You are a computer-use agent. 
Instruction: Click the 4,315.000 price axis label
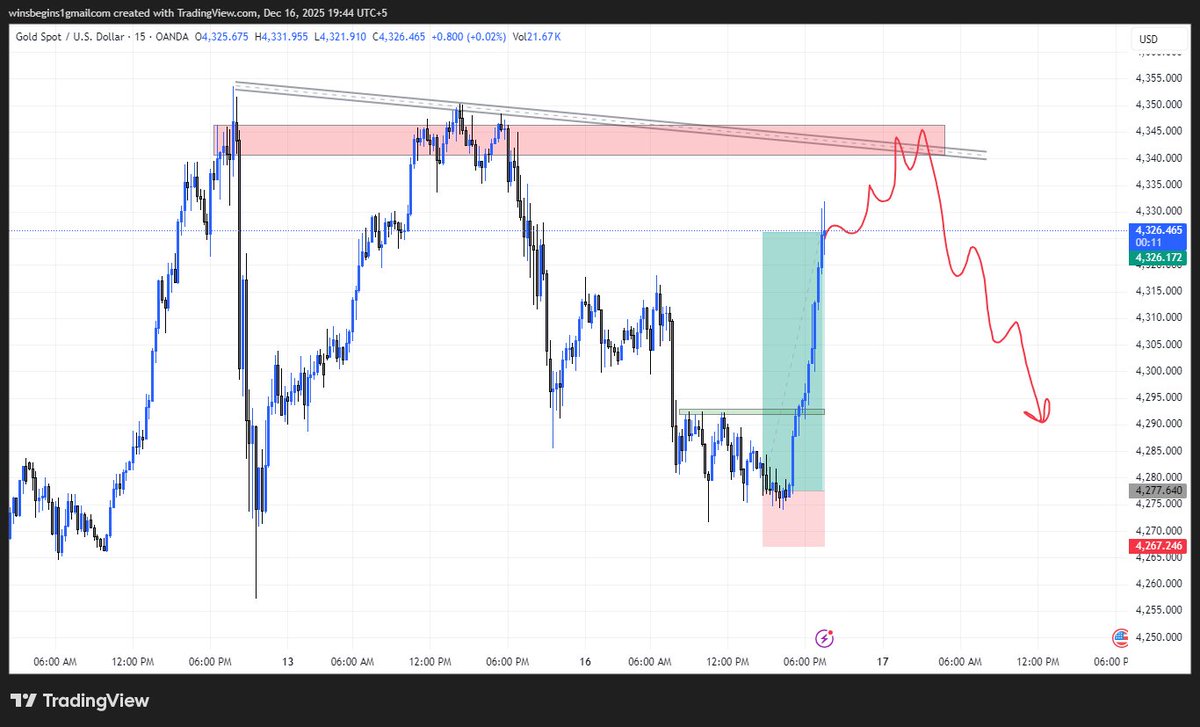click(x=1160, y=291)
